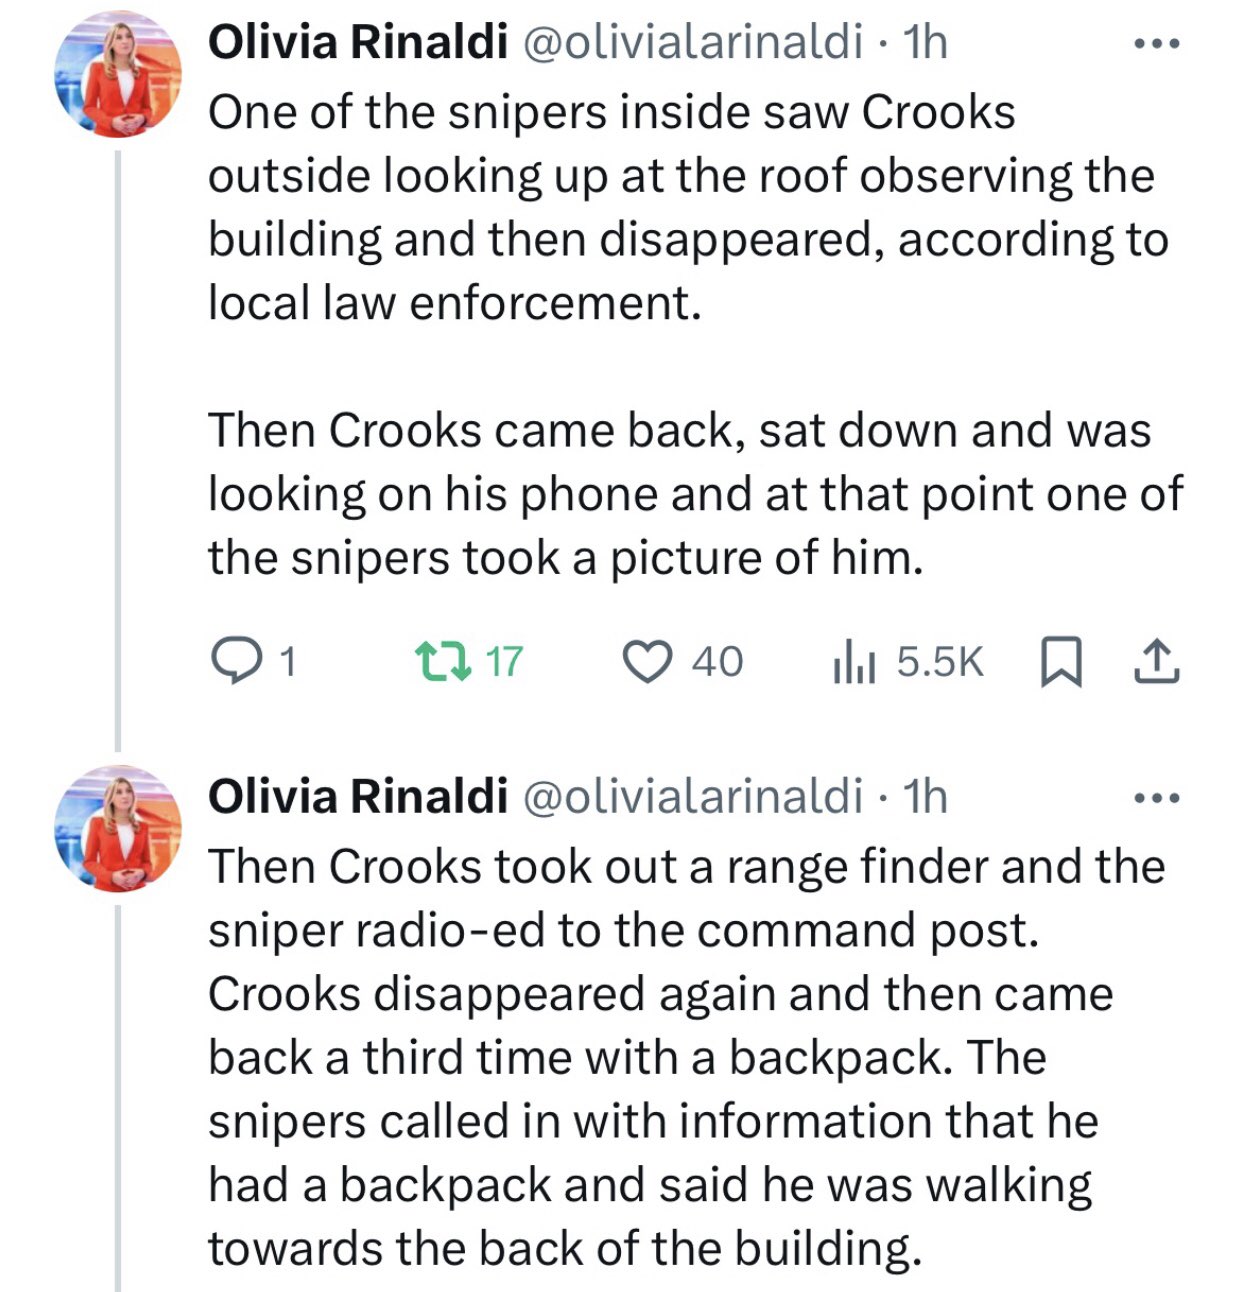Click the 1h timestamp on first tweet

[x=925, y=42]
